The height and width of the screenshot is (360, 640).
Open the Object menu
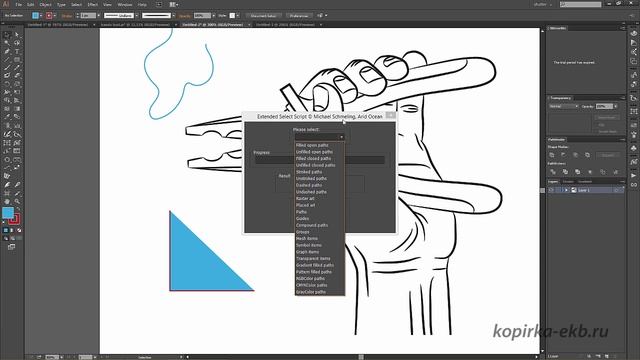tap(45, 4)
